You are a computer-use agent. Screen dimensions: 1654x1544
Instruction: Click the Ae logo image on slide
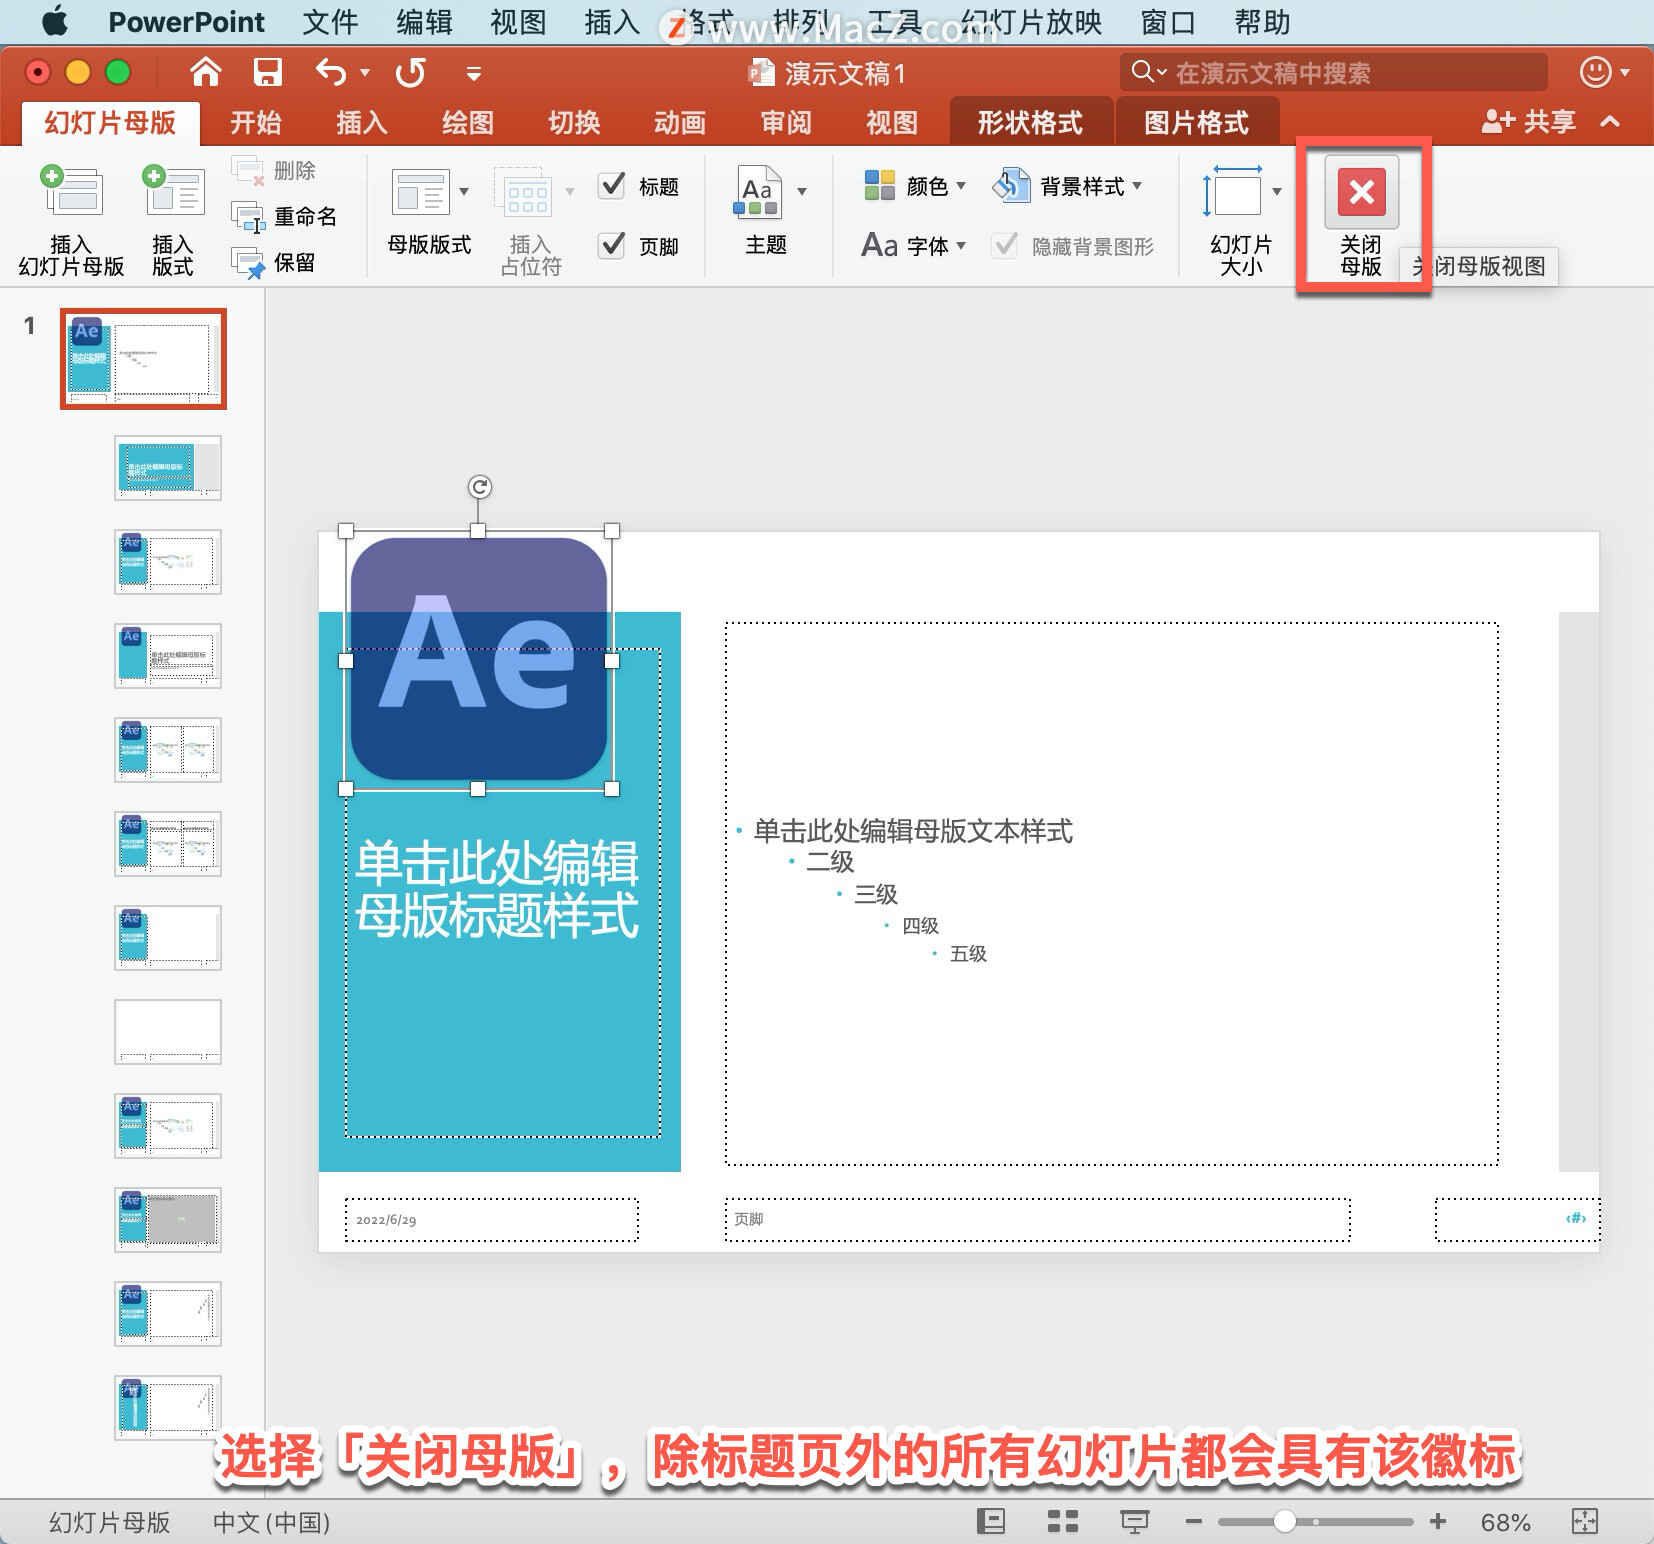(479, 660)
